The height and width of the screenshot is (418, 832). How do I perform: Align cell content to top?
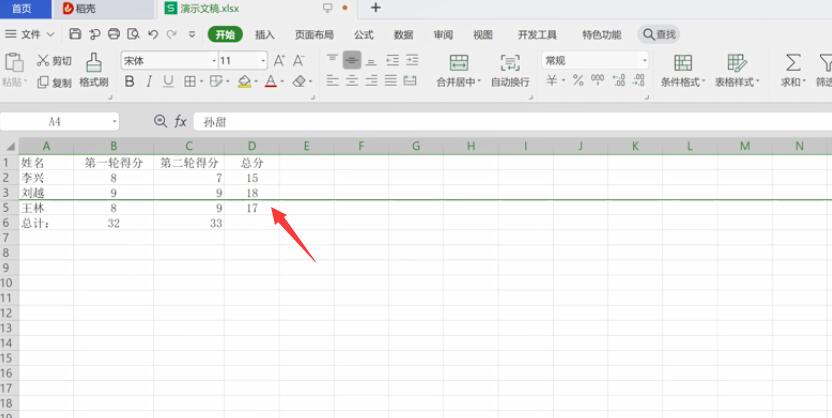point(332,59)
